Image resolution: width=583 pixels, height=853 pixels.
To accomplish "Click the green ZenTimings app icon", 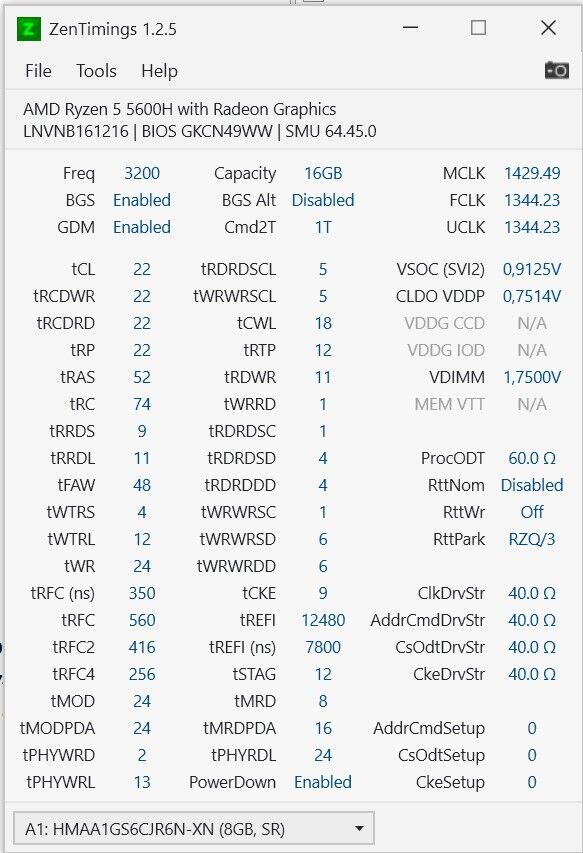I will (29, 29).
